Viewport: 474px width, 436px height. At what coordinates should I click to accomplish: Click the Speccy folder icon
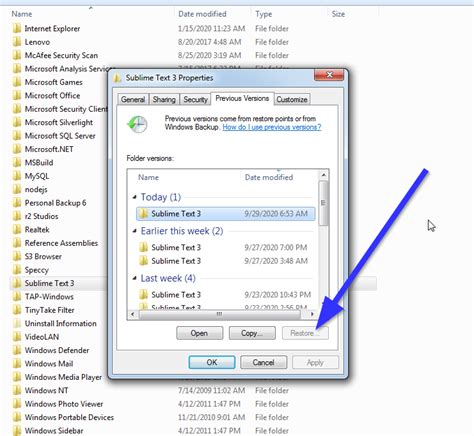tap(17, 270)
